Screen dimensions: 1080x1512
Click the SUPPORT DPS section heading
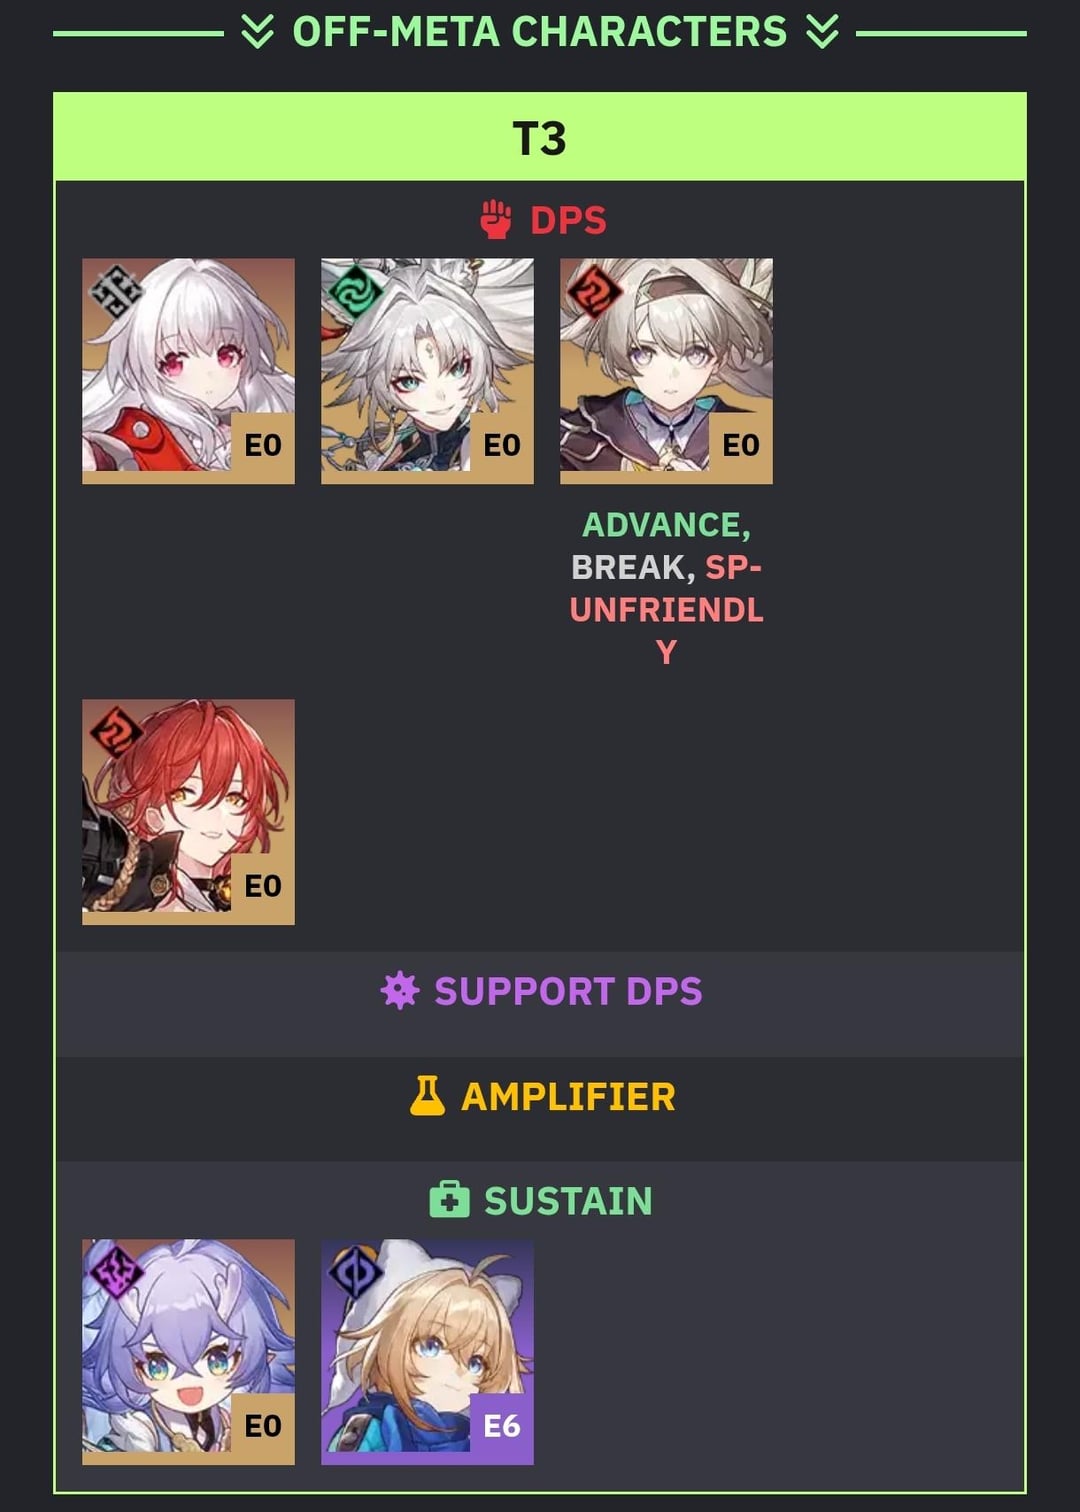tap(568, 991)
